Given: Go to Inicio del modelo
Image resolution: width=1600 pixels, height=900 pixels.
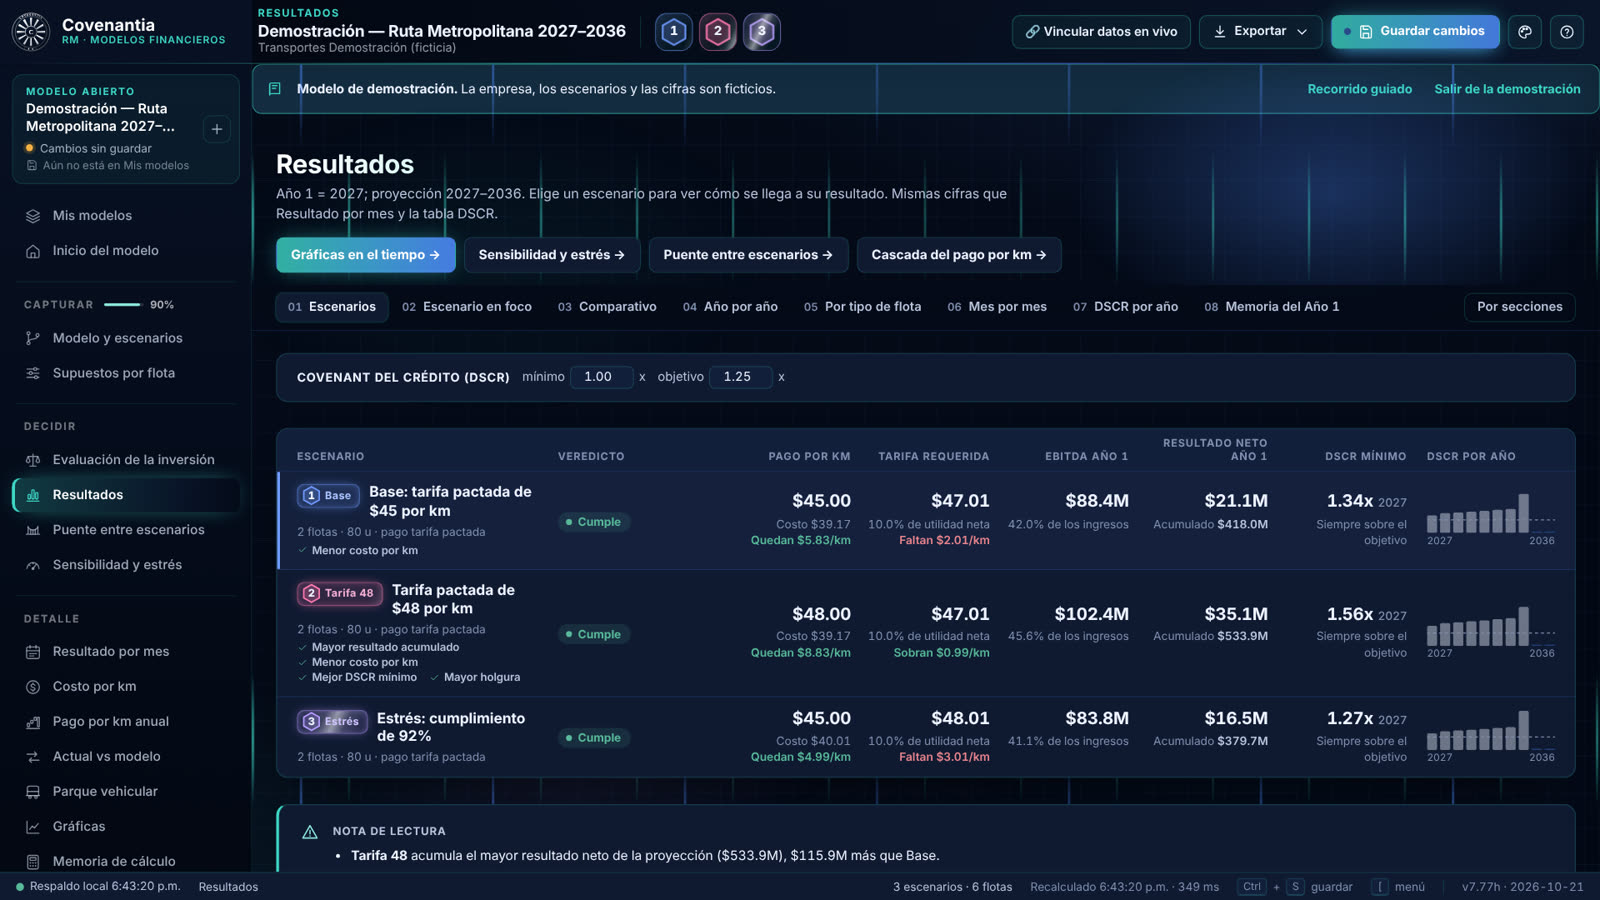Looking at the screenshot, I should 126,251.
